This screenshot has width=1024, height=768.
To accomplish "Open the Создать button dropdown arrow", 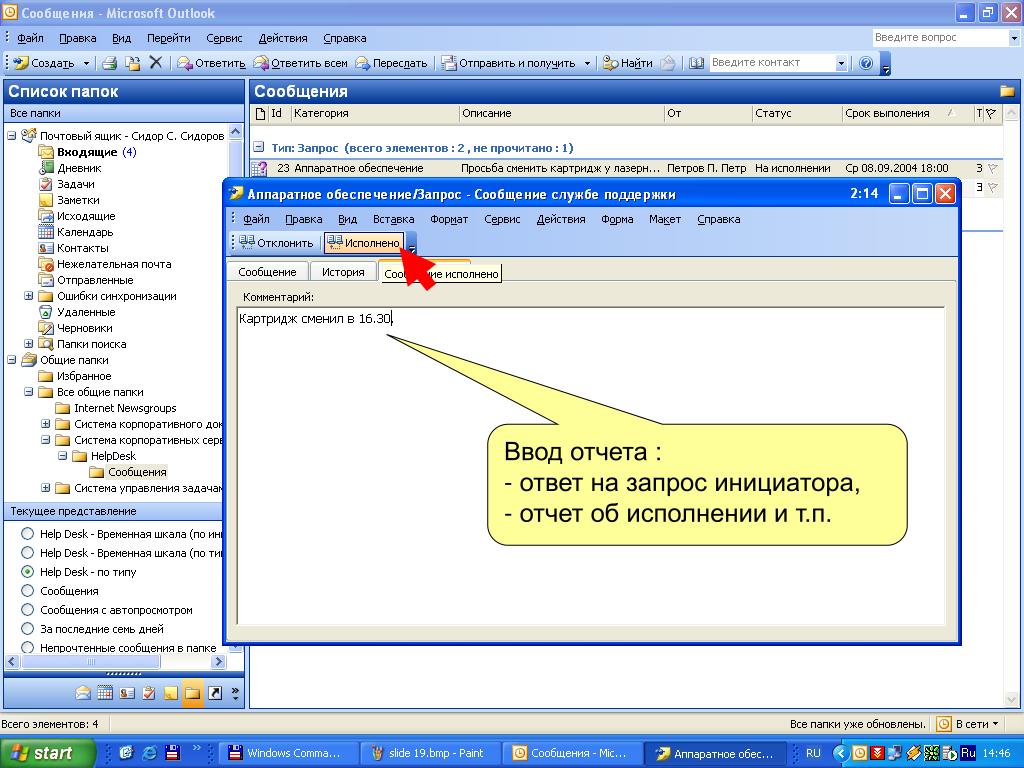I will (86, 63).
